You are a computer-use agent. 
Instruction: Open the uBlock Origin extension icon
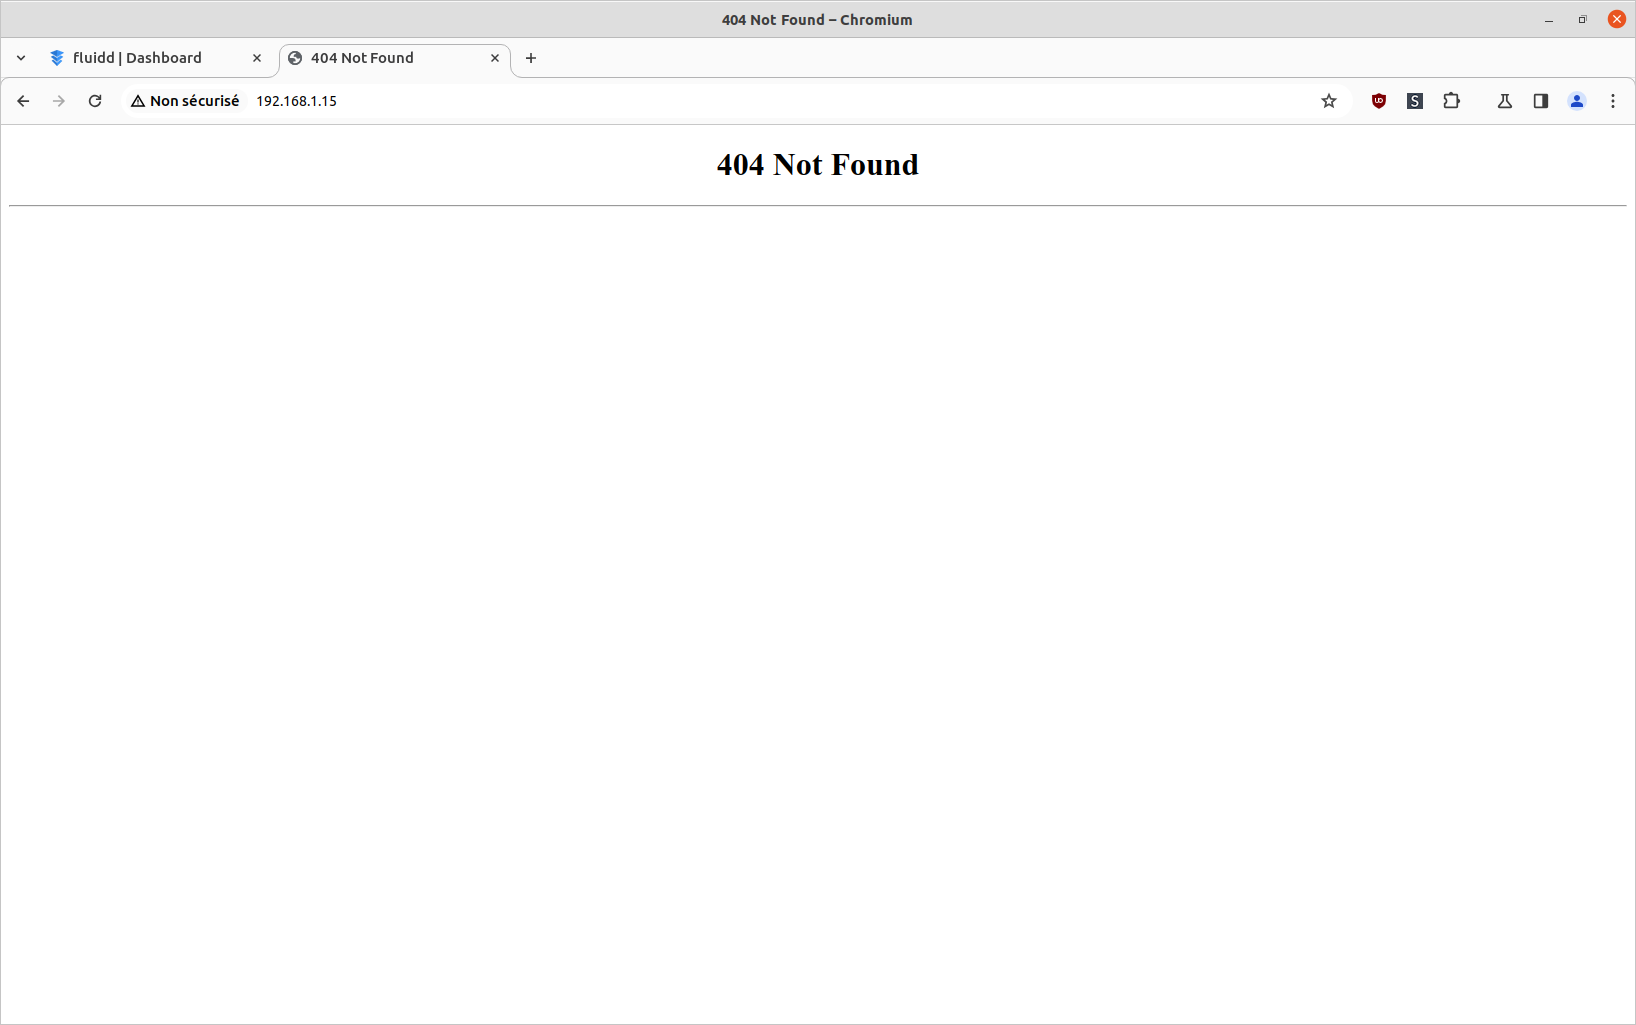[1379, 101]
